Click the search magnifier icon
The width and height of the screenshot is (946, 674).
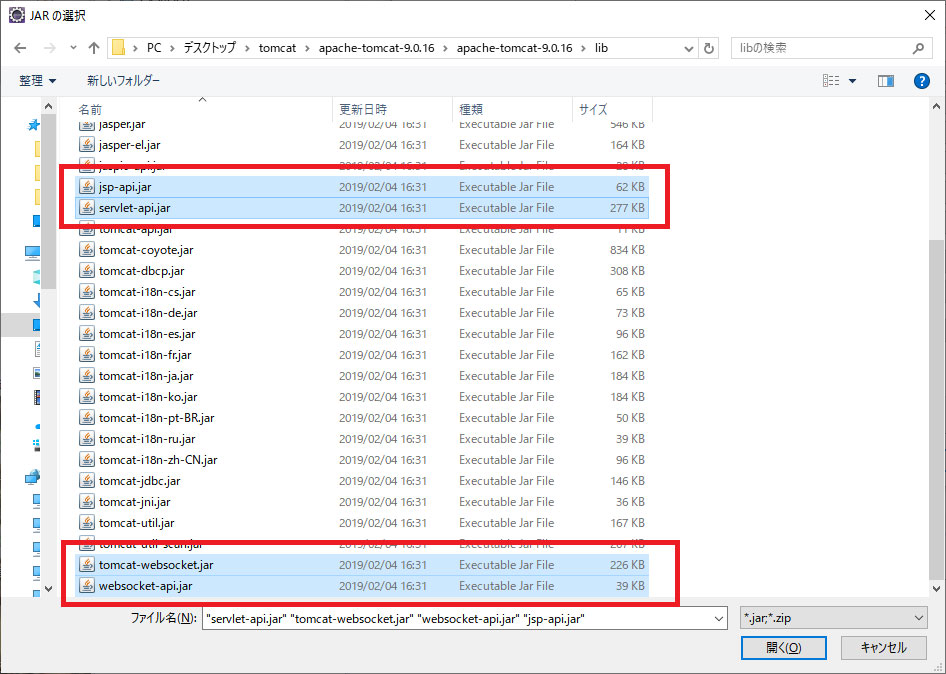918,48
